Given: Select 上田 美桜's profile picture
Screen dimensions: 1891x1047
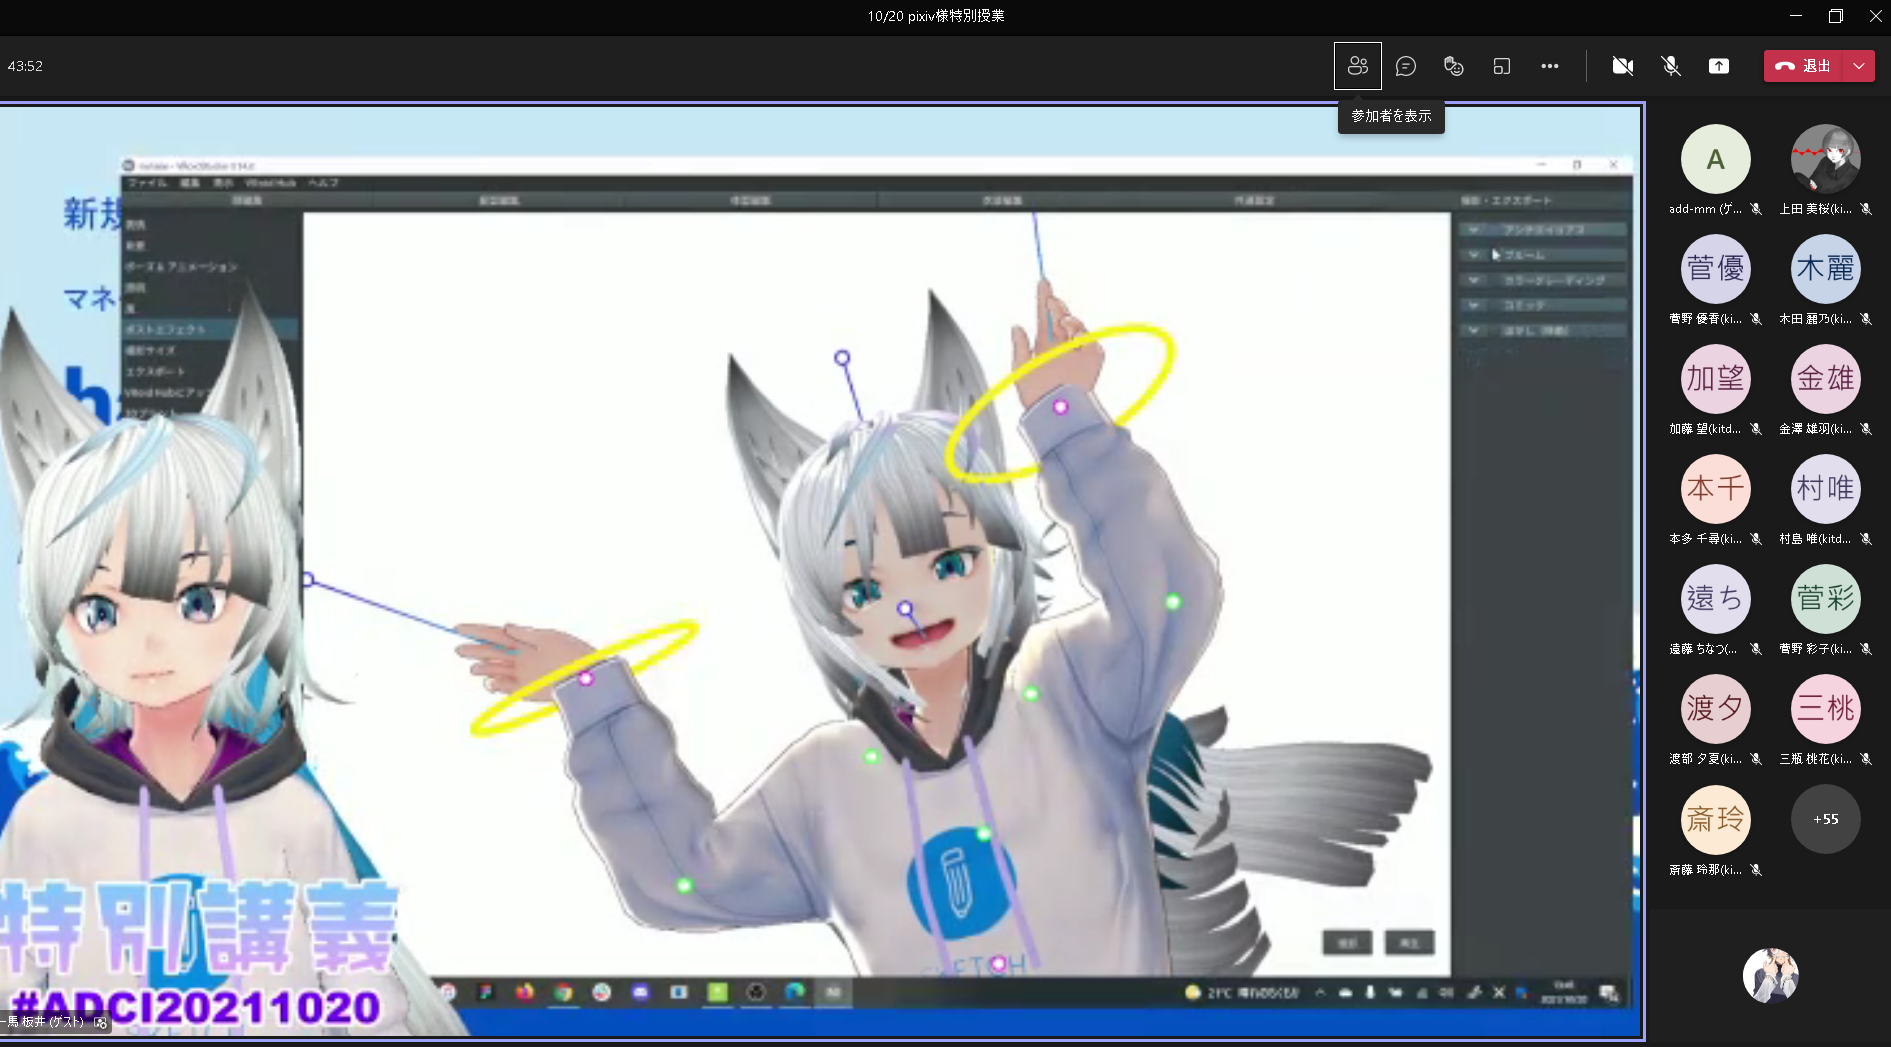Looking at the screenshot, I should tap(1825, 159).
